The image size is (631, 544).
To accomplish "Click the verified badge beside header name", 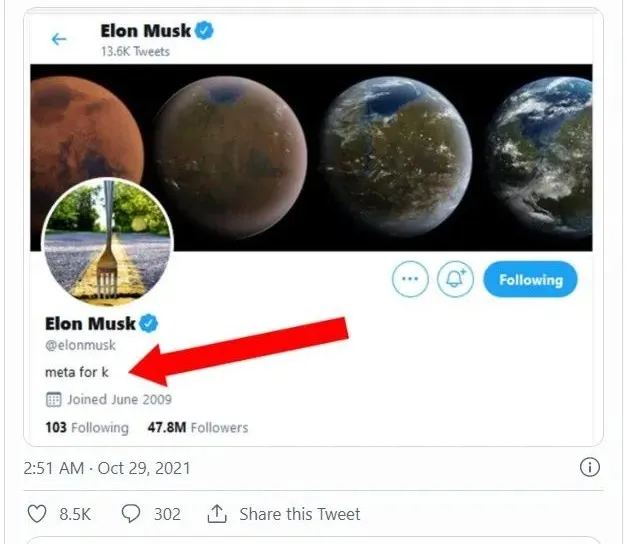I will coord(204,31).
